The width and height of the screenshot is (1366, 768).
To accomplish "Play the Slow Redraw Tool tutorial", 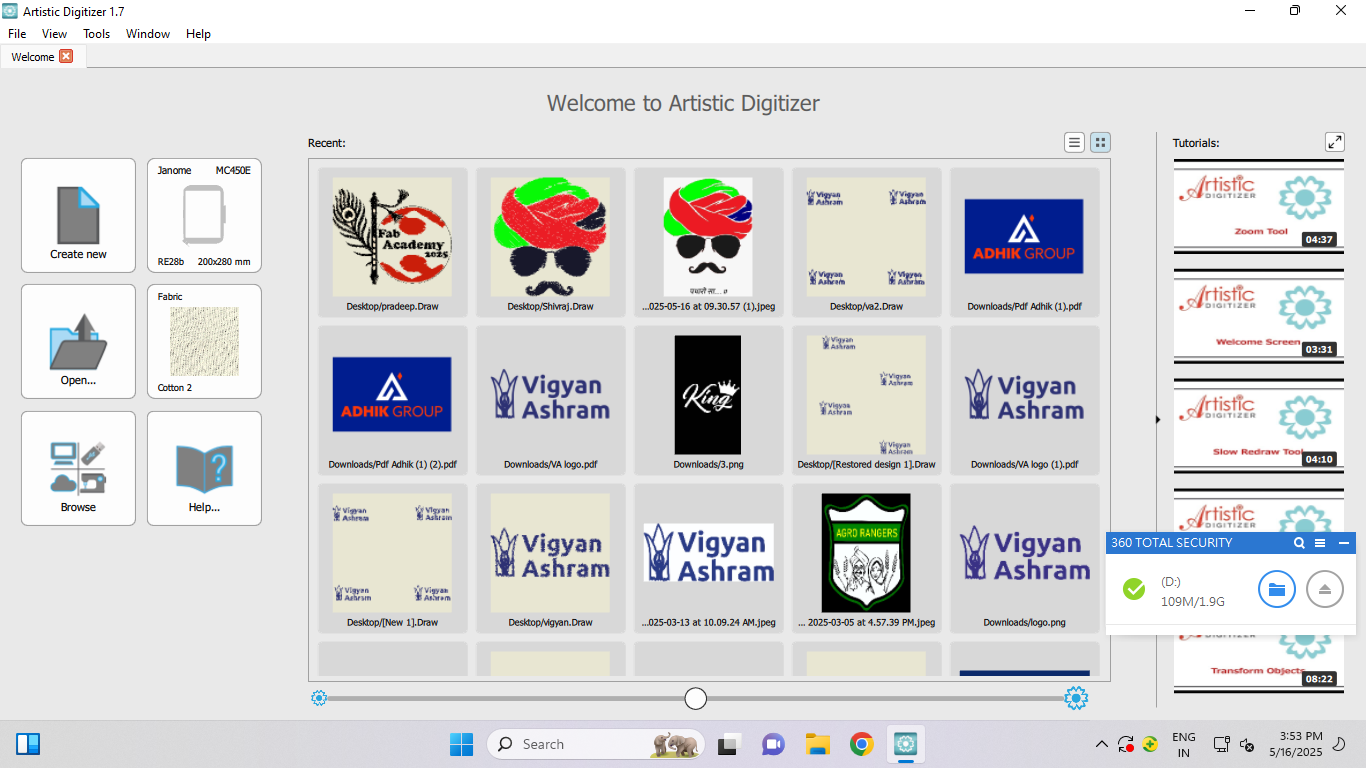I will (1258, 428).
